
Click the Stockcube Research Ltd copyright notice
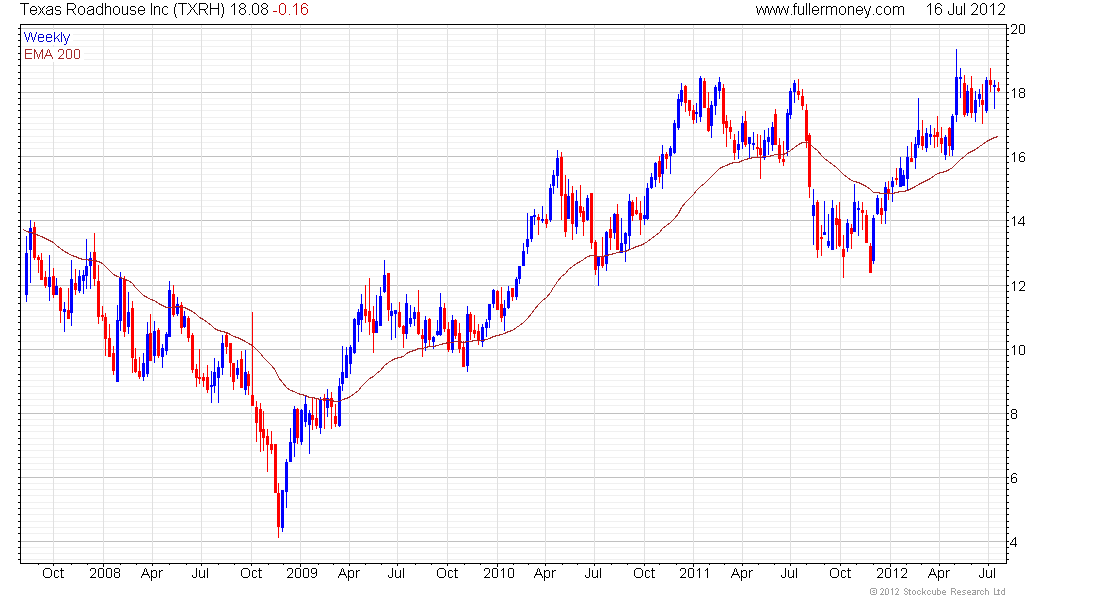tap(937, 592)
